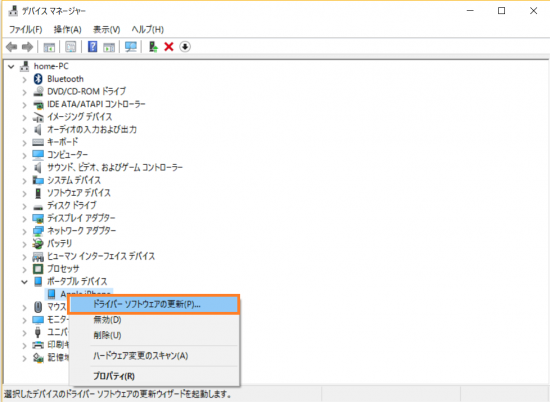Open the Properties toolbar icon

[71, 47]
